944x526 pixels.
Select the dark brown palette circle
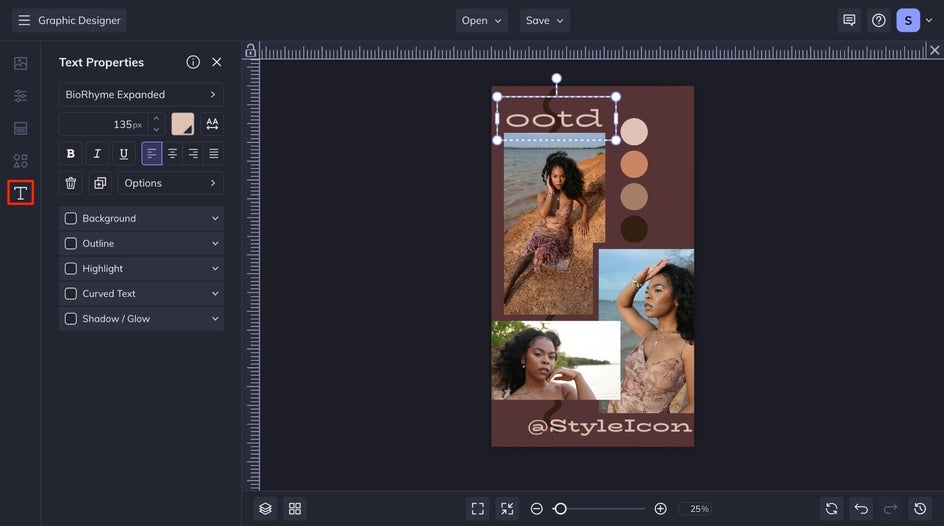(x=634, y=229)
